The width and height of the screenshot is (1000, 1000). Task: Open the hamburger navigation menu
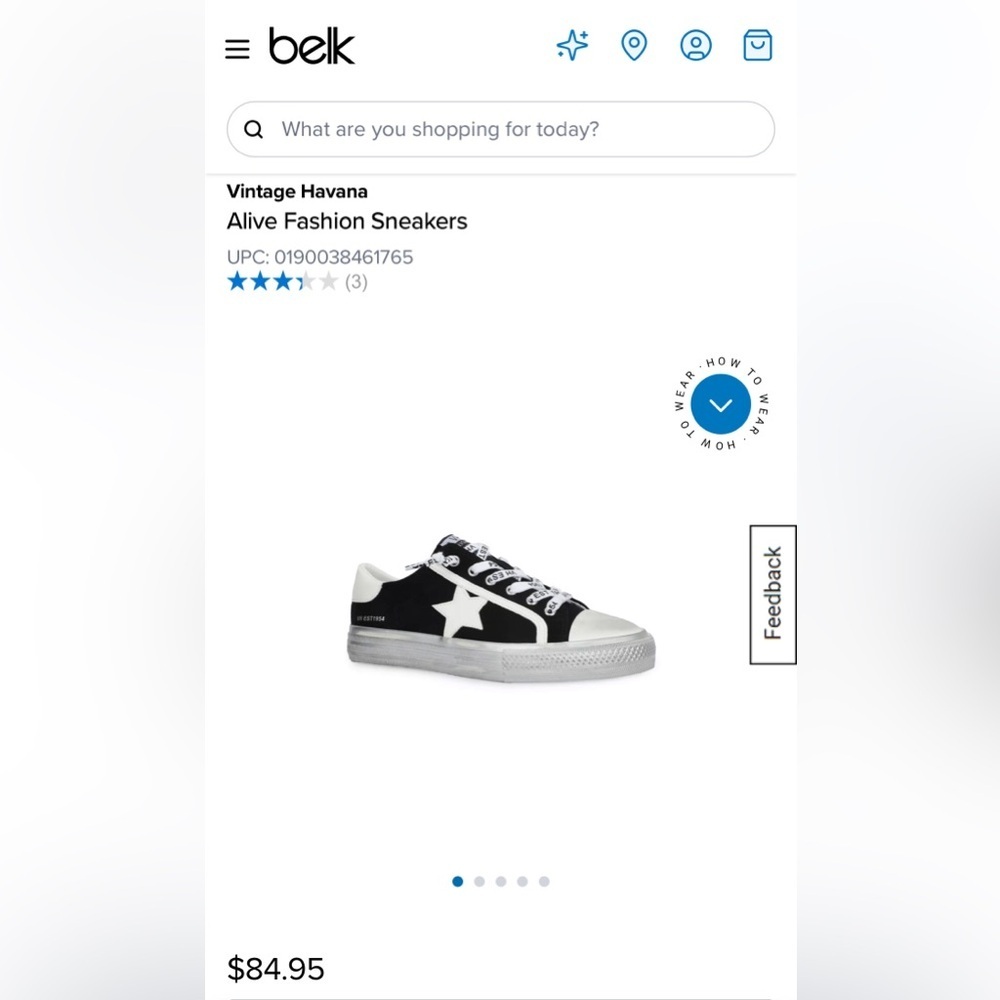(237, 49)
